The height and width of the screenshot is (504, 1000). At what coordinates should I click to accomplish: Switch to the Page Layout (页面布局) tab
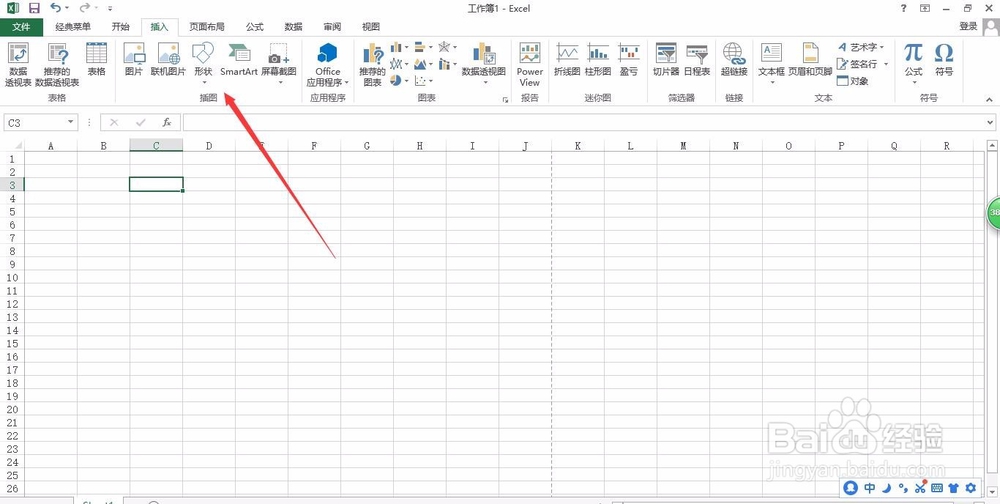[x=207, y=27]
